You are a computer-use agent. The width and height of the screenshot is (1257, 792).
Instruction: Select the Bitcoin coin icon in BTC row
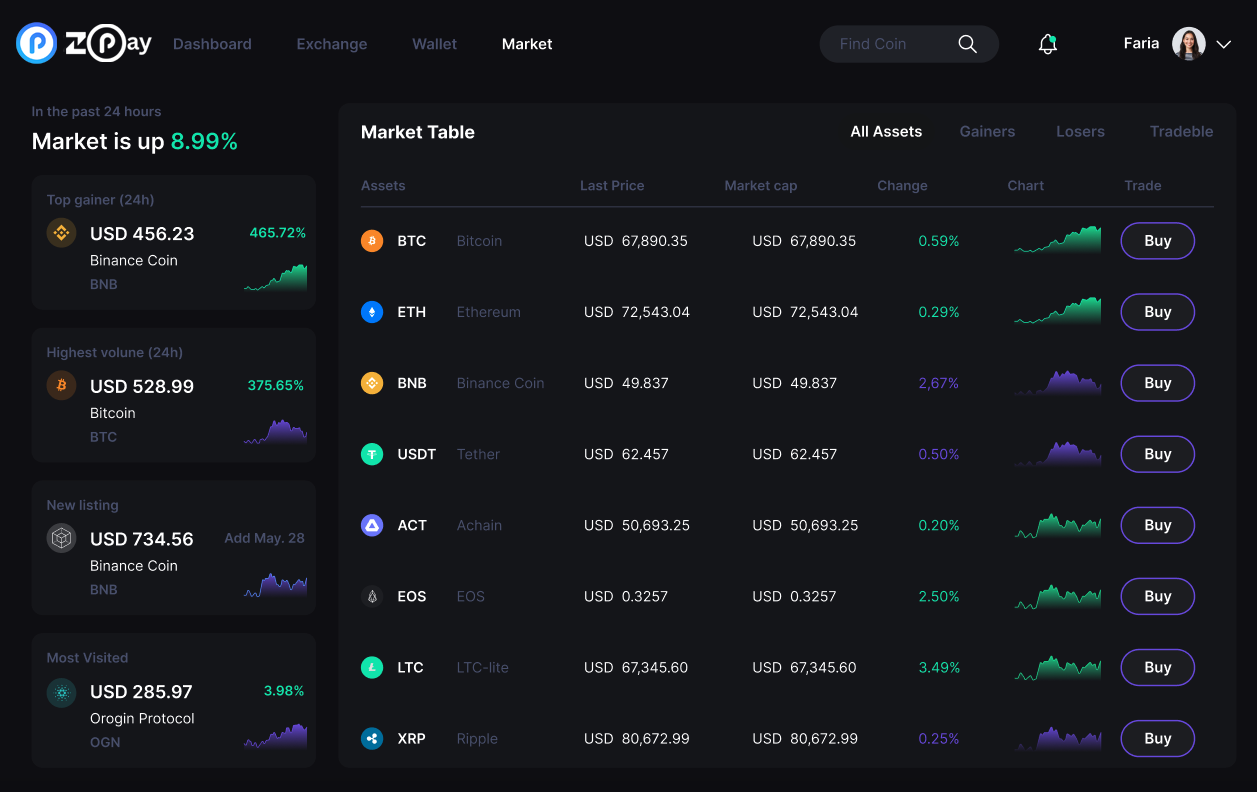(x=372, y=241)
